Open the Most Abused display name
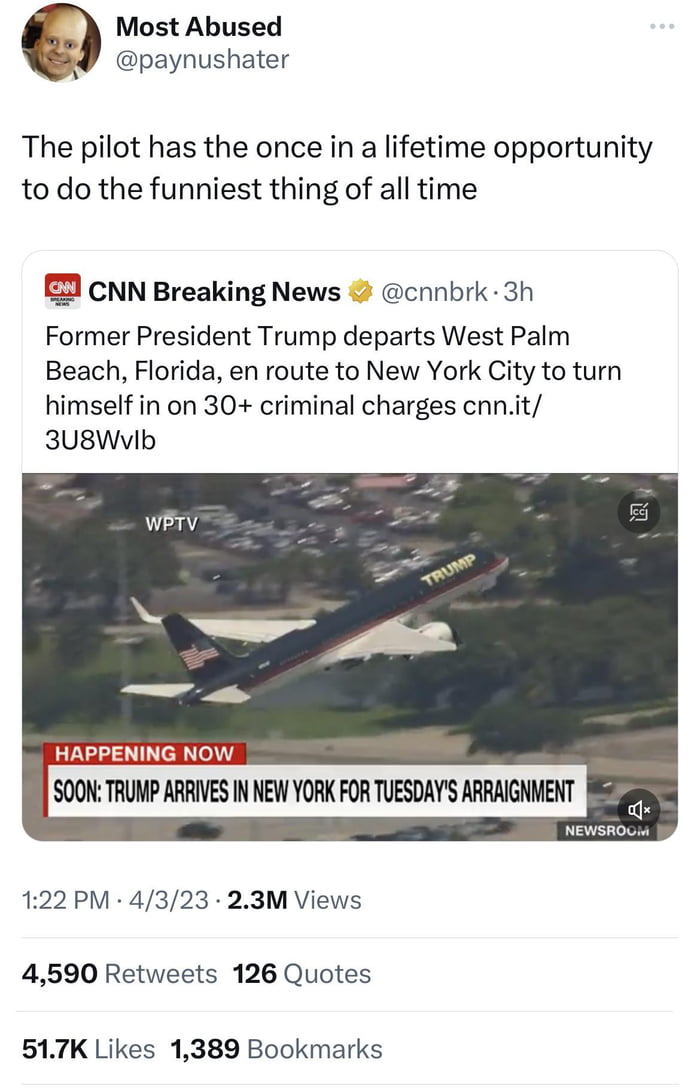The height and width of the screenshot is (1087, 700). [x=199, y=26]
